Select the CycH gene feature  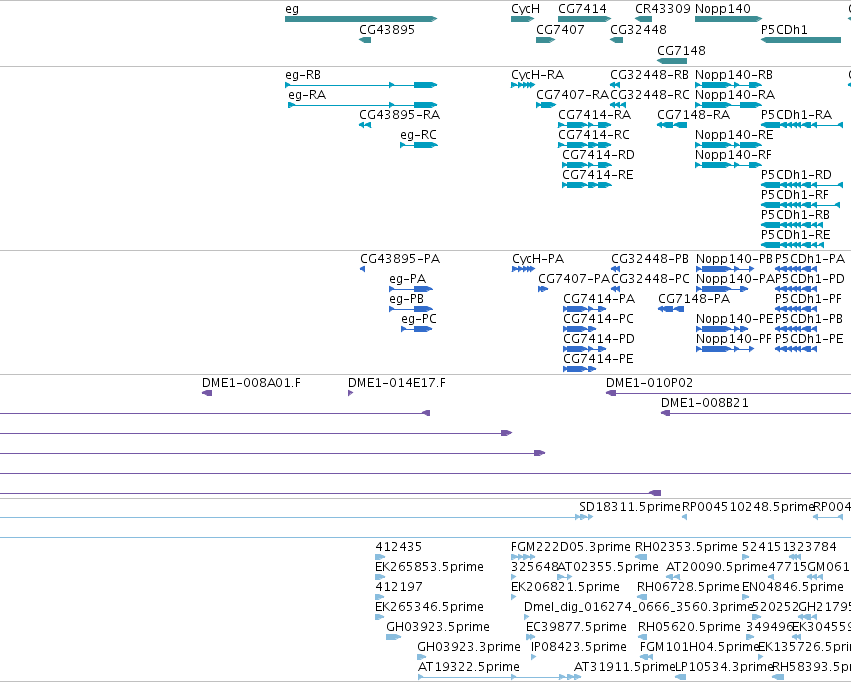pos(522,19)
